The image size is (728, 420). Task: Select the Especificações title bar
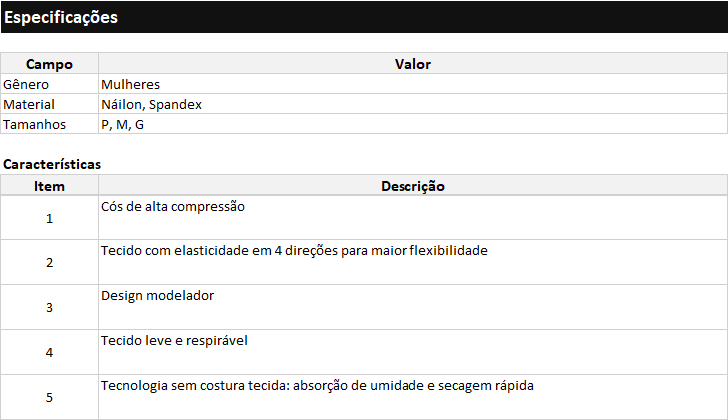pyautogui.click(x=364, y=17)
